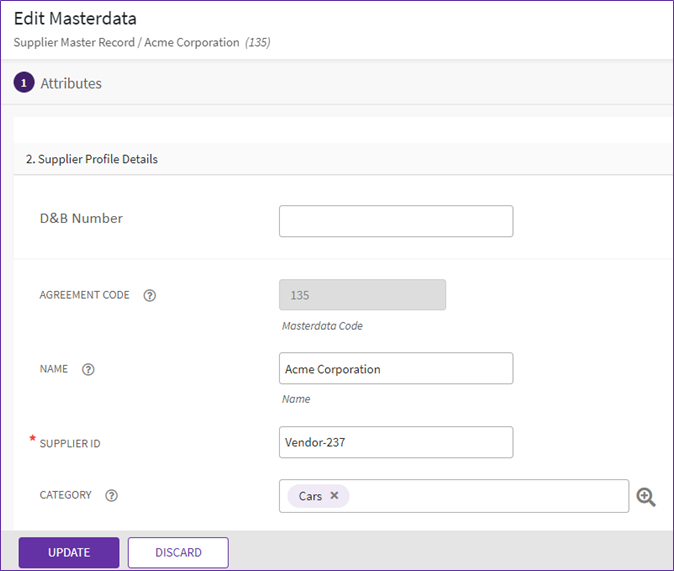Click the UPDATE button

[69, 553]
